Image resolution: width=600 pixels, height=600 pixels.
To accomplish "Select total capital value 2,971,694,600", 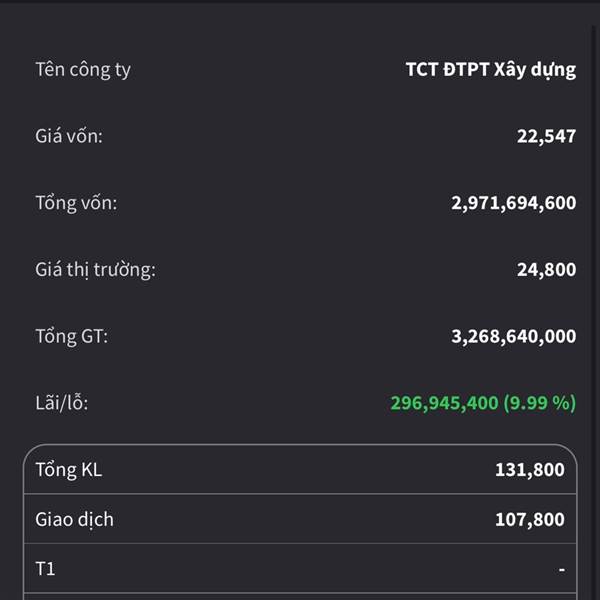I will point(514,203).
